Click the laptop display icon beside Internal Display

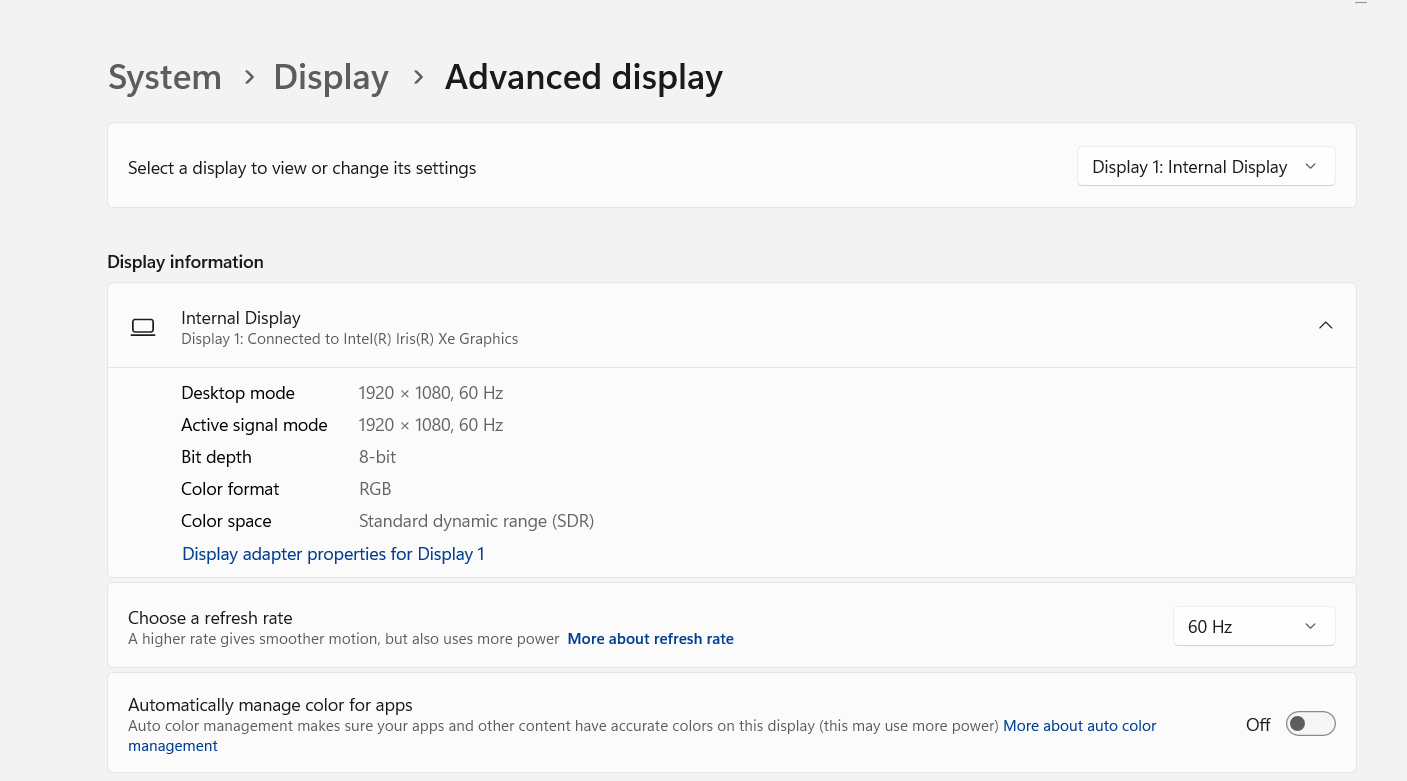tap(143, 326)
